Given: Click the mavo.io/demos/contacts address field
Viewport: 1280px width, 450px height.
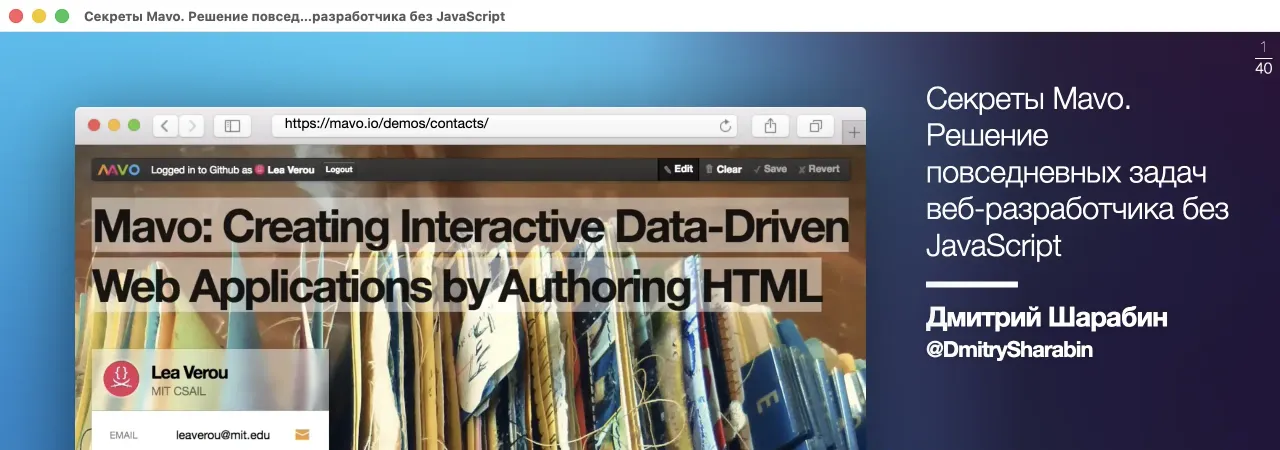Looking at the screenshot, I should click(505, 125).
